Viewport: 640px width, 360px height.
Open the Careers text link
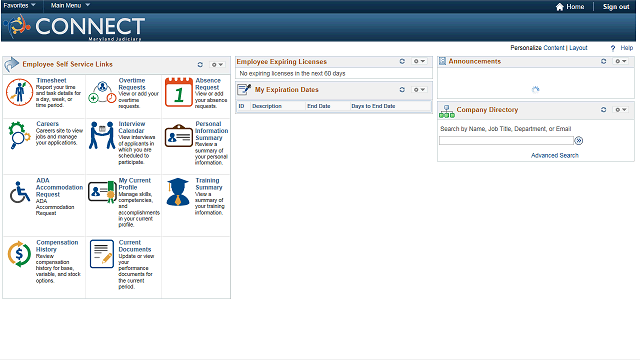point(47,124)
